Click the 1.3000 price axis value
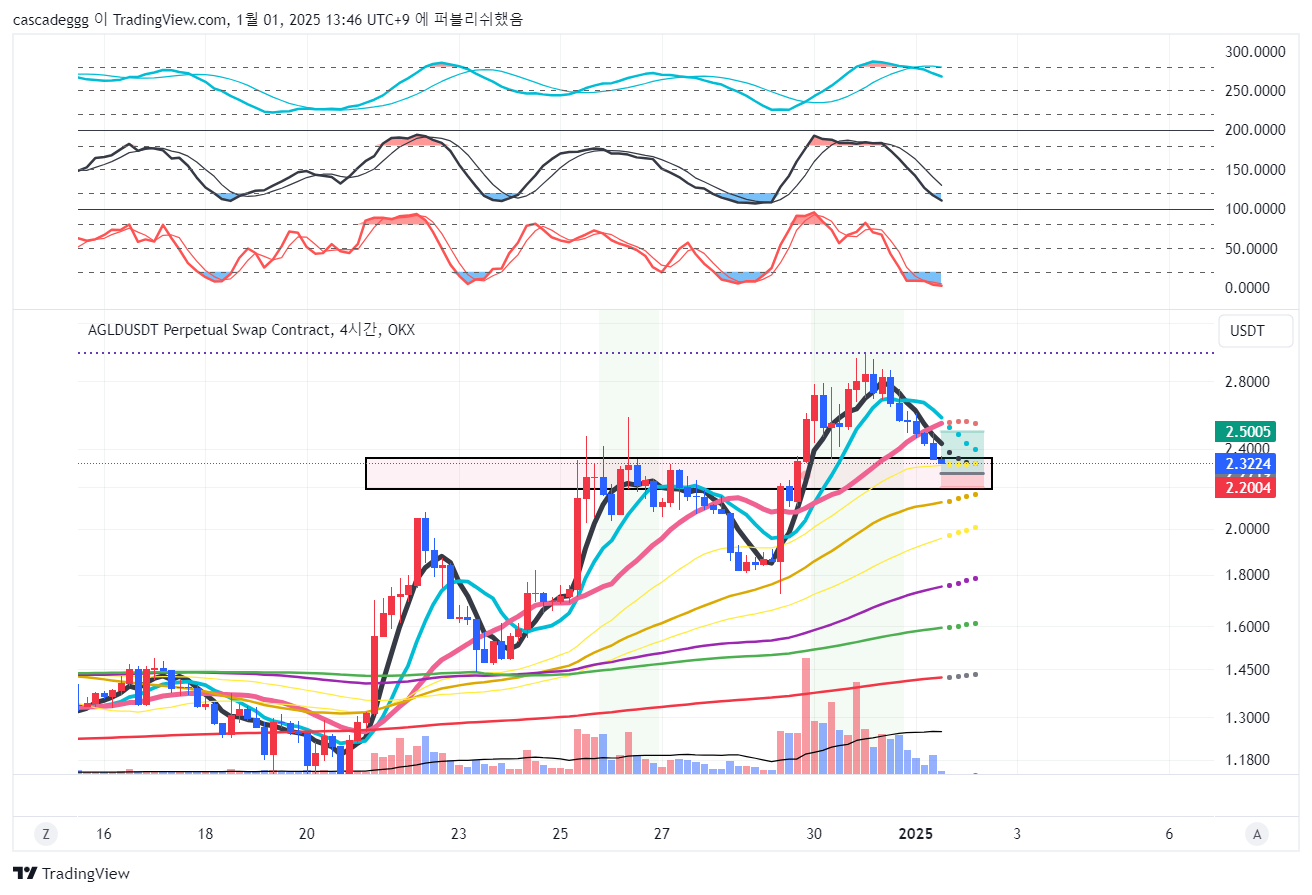Screen dimensions: 1312x895 coord(1246,718)
